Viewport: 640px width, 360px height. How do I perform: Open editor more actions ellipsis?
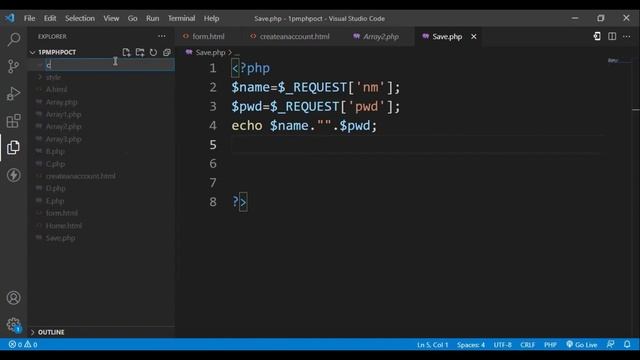pos(627,36)
